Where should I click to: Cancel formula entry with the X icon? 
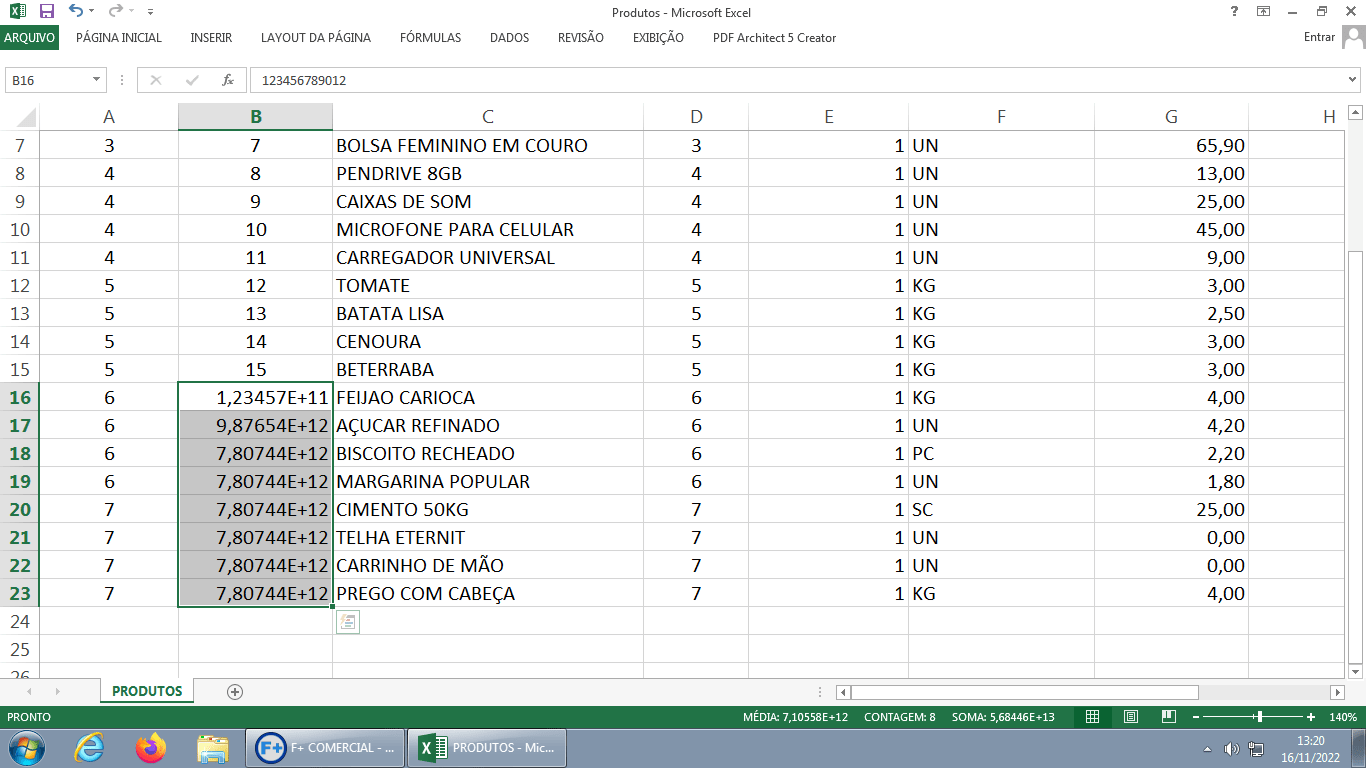point(155,80)
